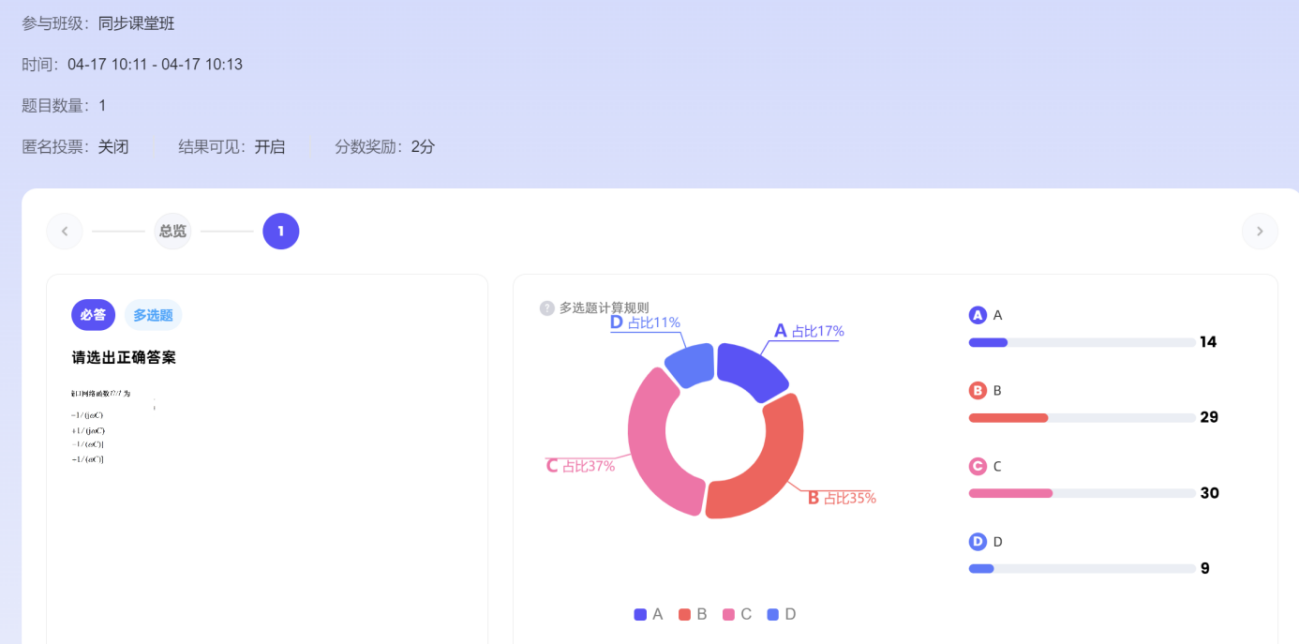Click the 多选题 question type tag
The height and width of the screenshot is (644, 1299).
(x=153, y=315)
